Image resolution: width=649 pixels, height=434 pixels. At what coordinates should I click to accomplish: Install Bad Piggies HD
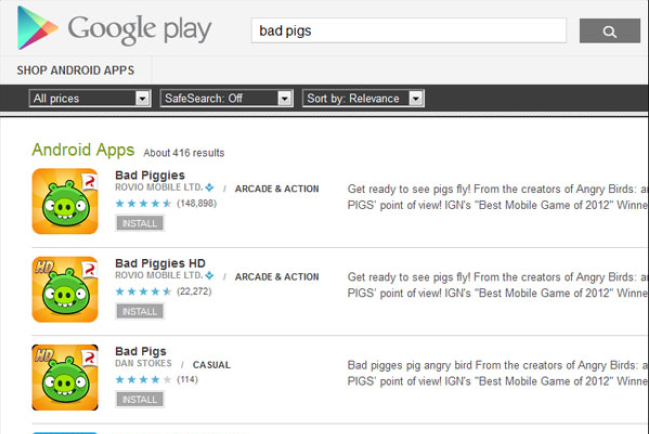(139, 311)
